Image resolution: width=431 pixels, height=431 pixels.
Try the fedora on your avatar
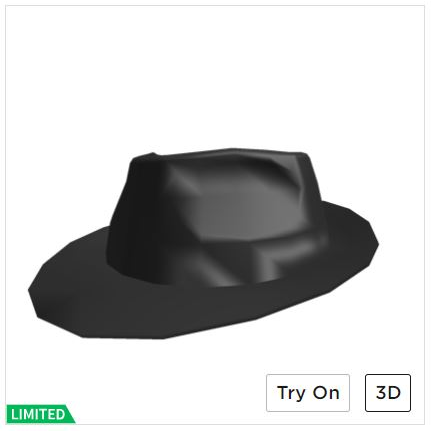click(x=308, y=393)
